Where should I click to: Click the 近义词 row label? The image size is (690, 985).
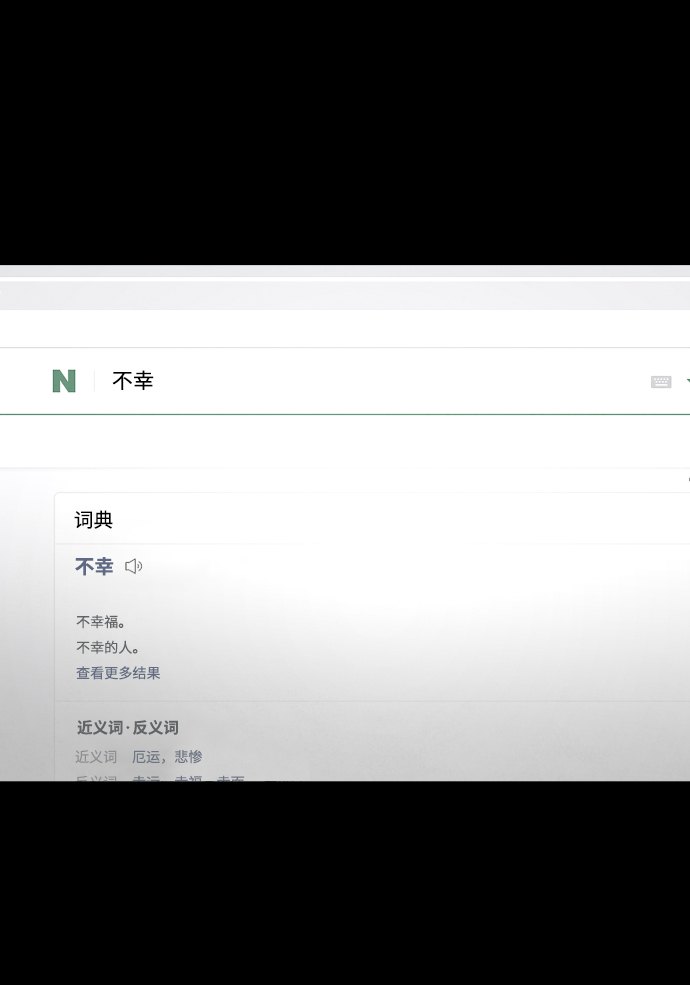coord(96,757)
